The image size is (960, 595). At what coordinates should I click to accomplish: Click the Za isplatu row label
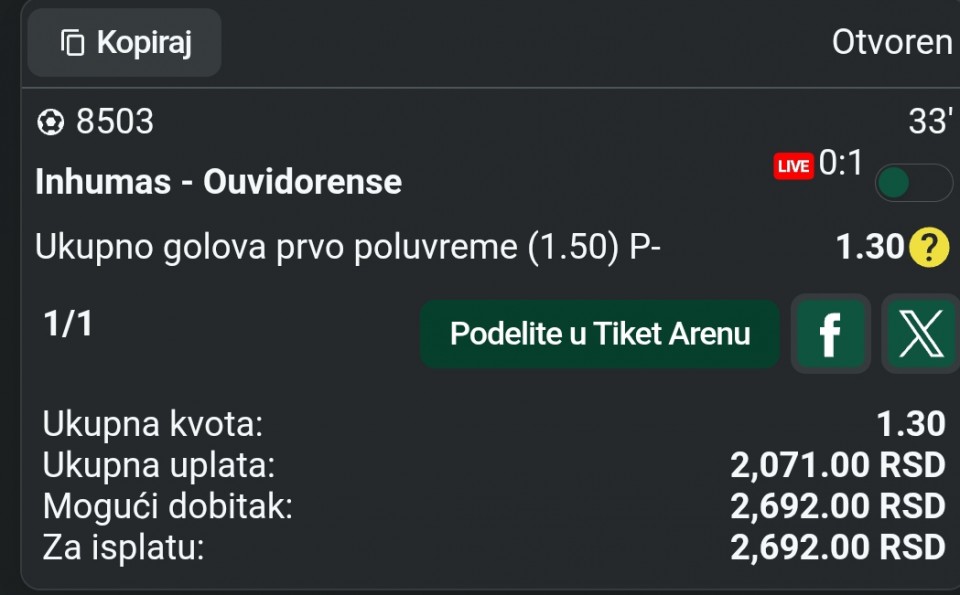tap(123, 548)
